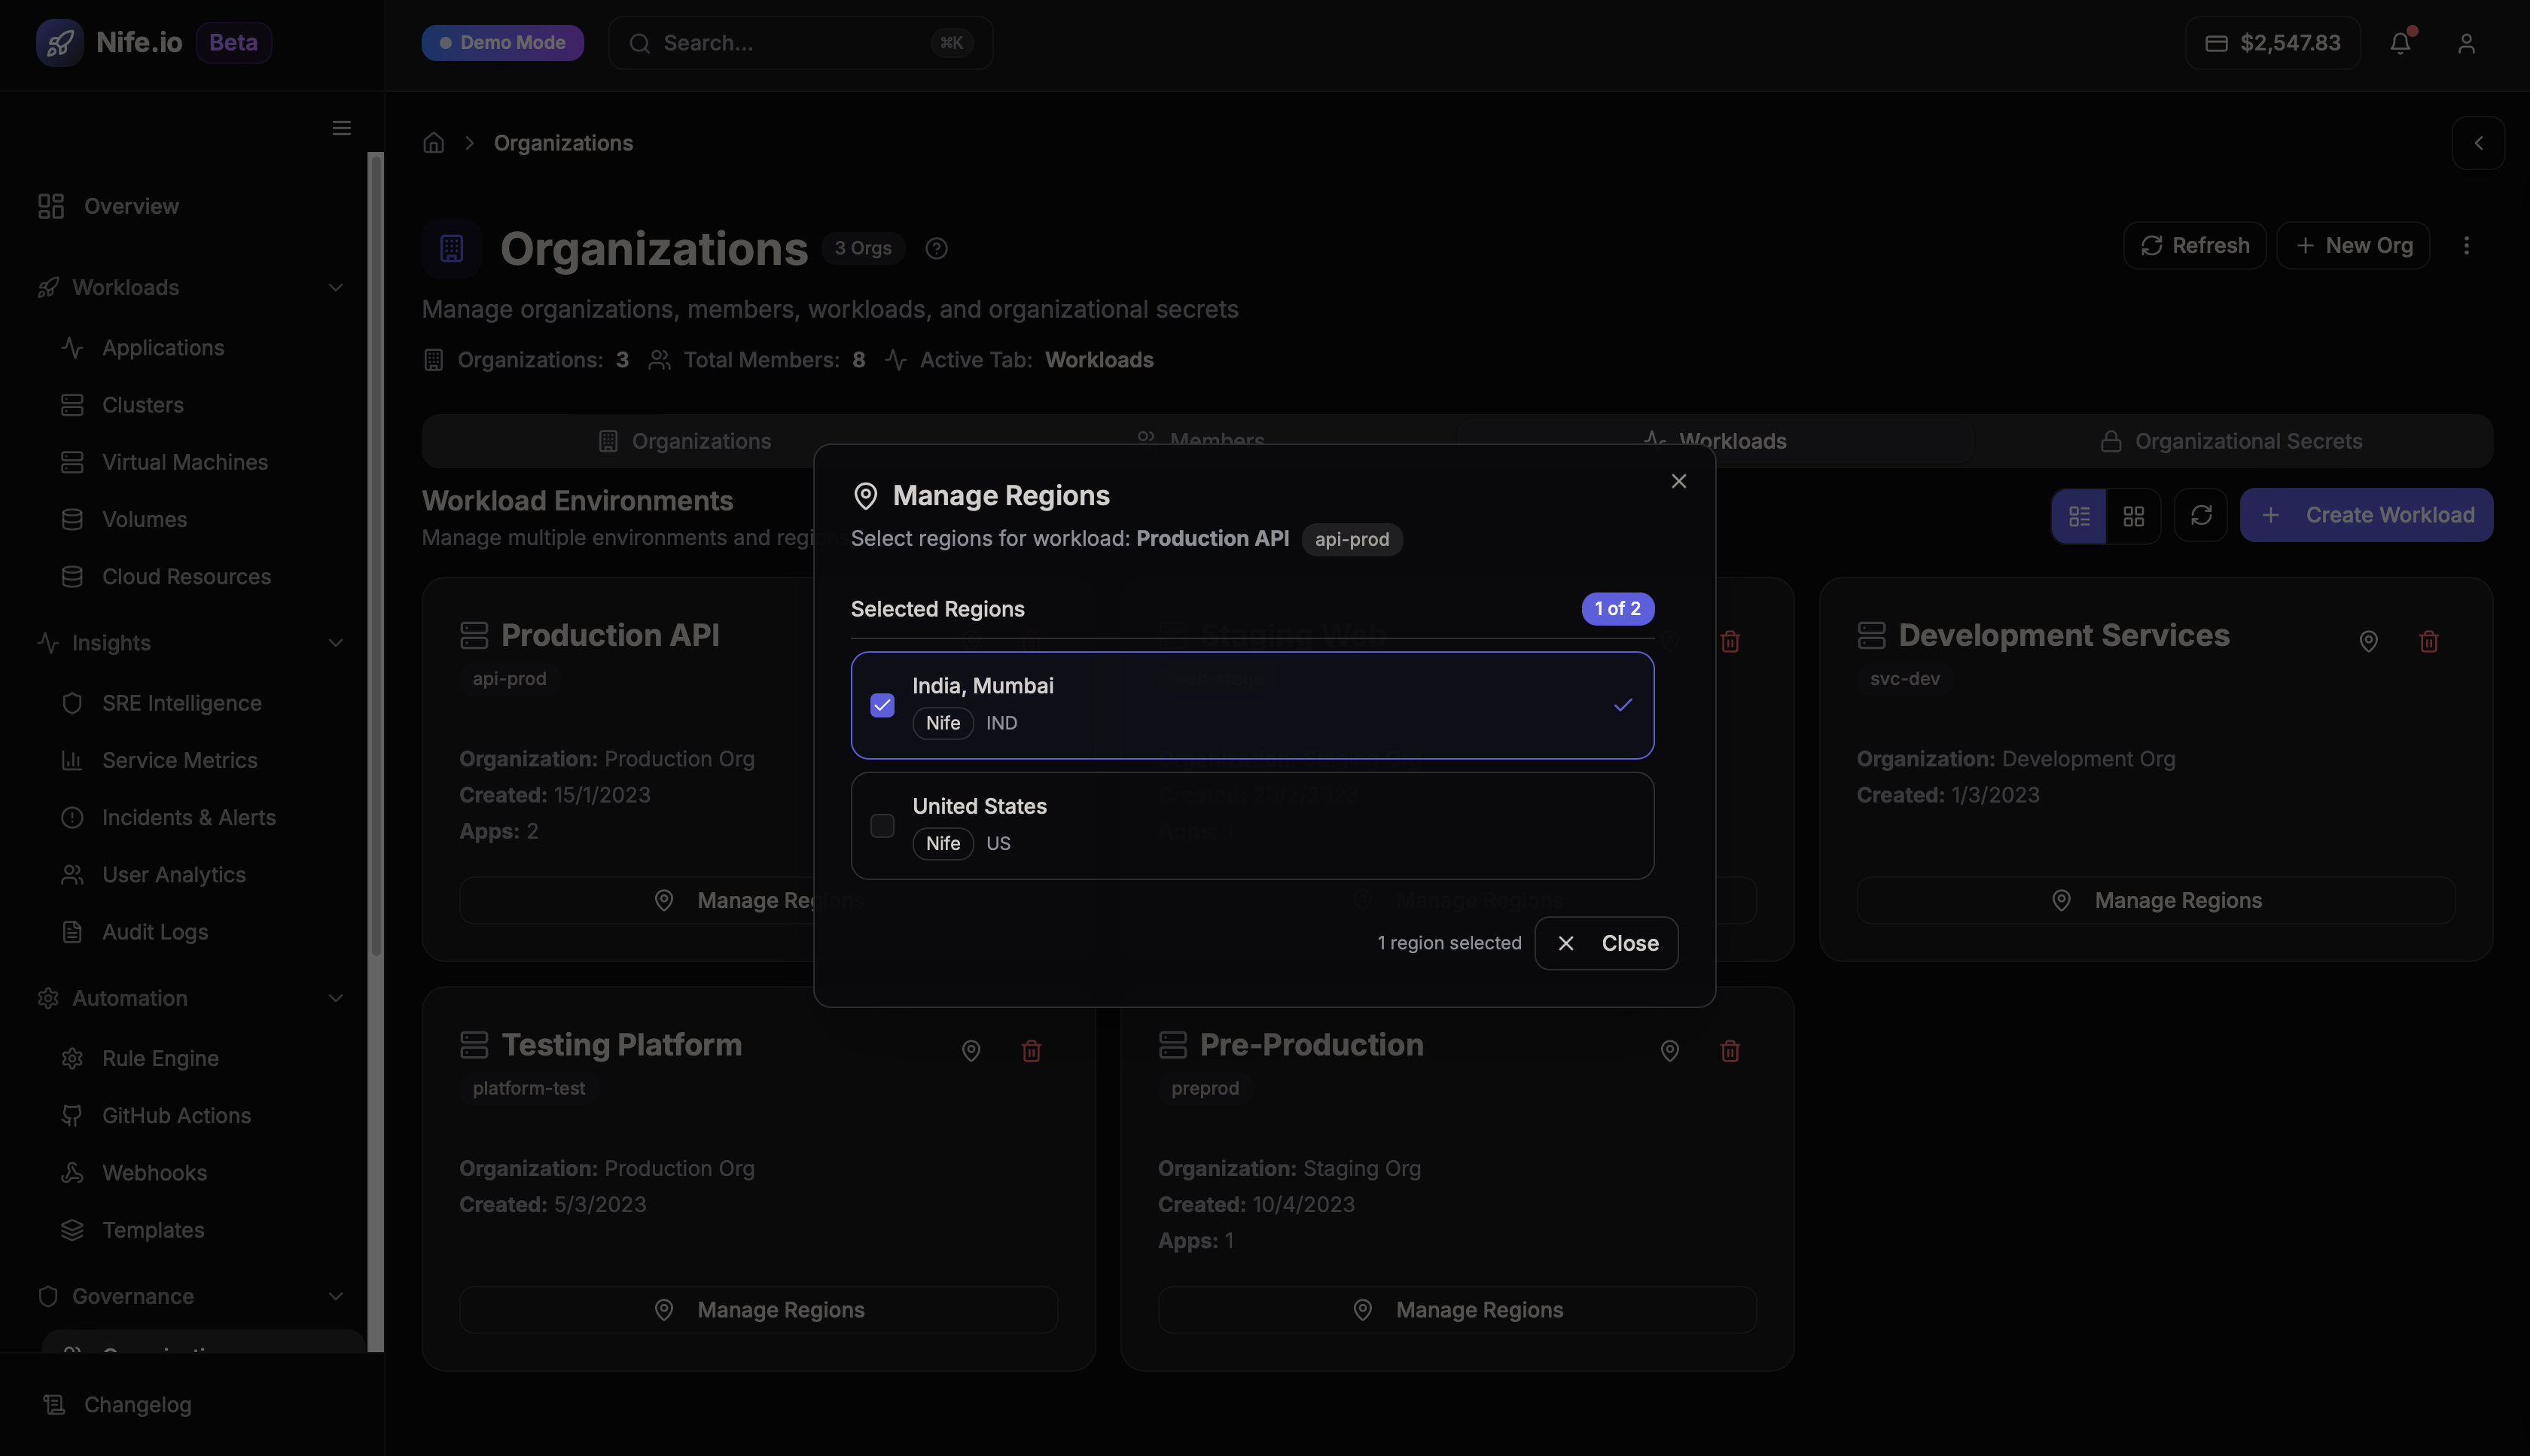
Task: Check the United States region checkbox
Action: [882, 825]
